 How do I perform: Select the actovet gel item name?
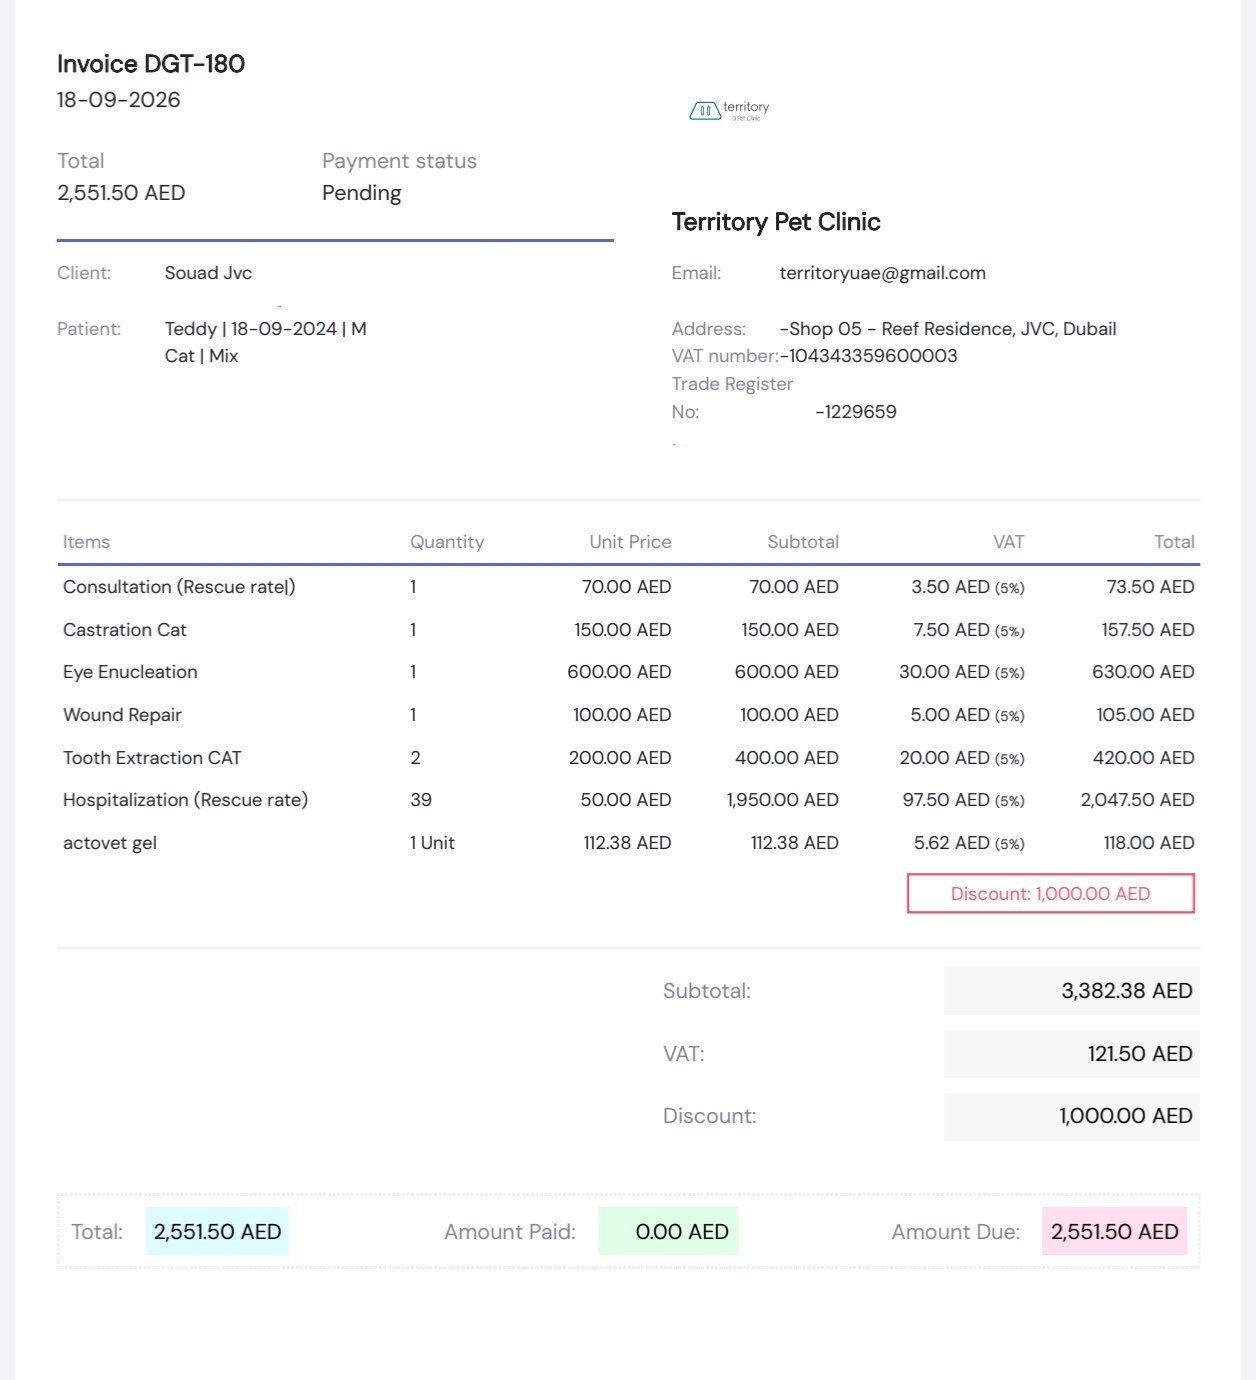pyautogui.click(x=110, y=843)
